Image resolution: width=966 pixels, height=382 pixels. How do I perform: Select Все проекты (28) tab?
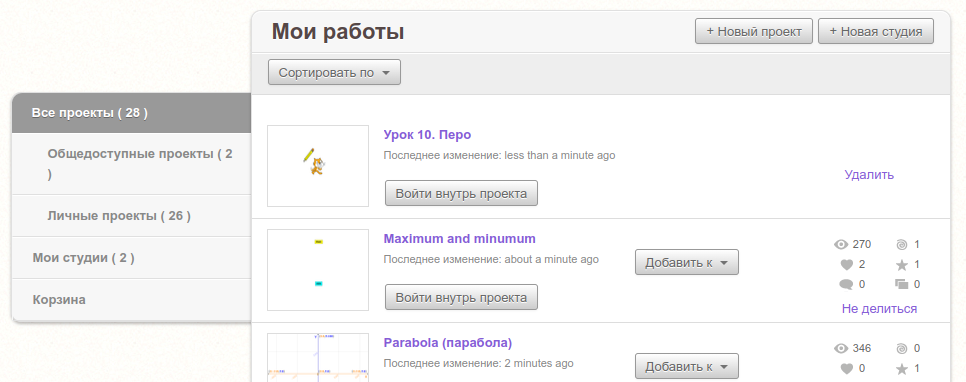pyautogui.click(x=132, y=113)
